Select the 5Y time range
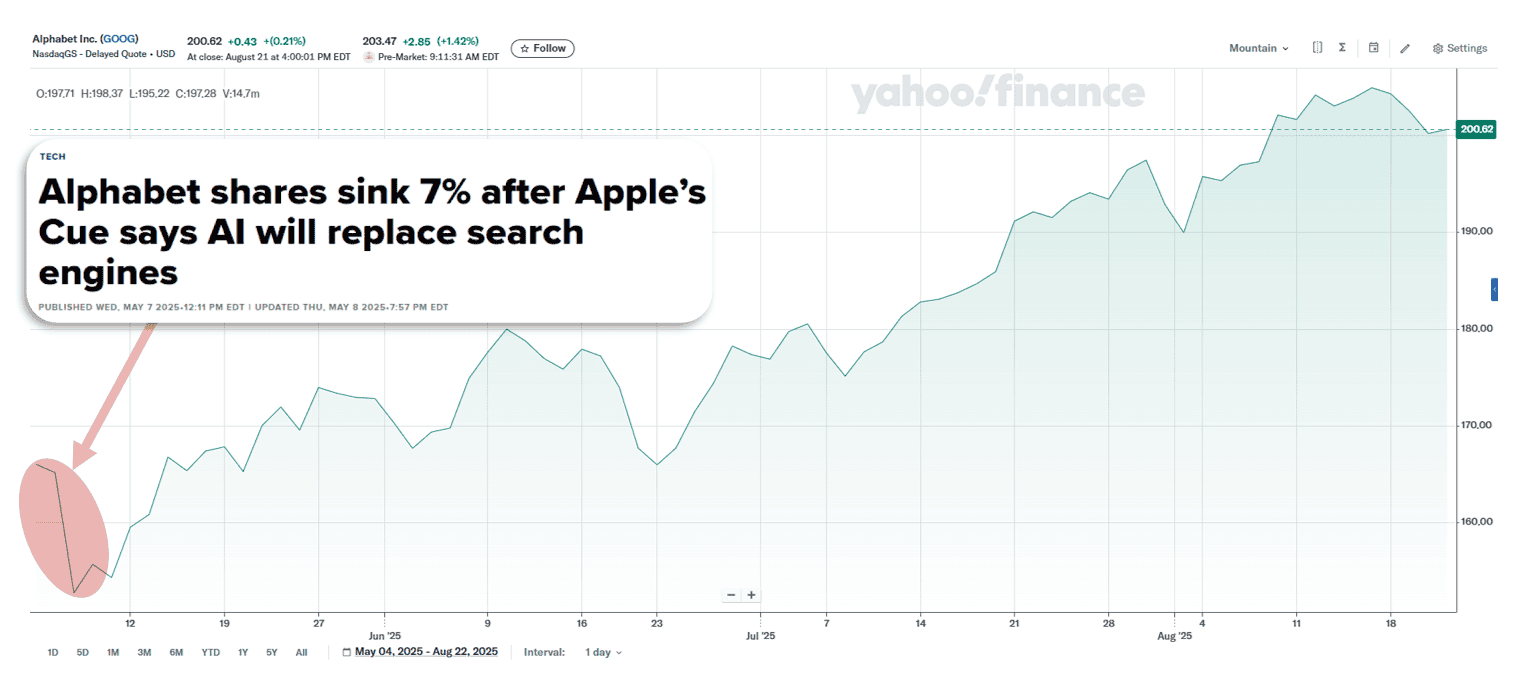This screenshot has height=683, width=1521. 272,652
